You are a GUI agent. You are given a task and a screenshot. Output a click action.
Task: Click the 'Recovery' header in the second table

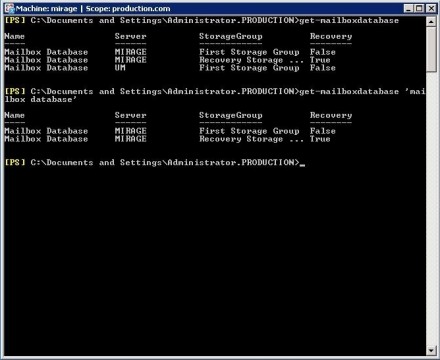(331, 116)
